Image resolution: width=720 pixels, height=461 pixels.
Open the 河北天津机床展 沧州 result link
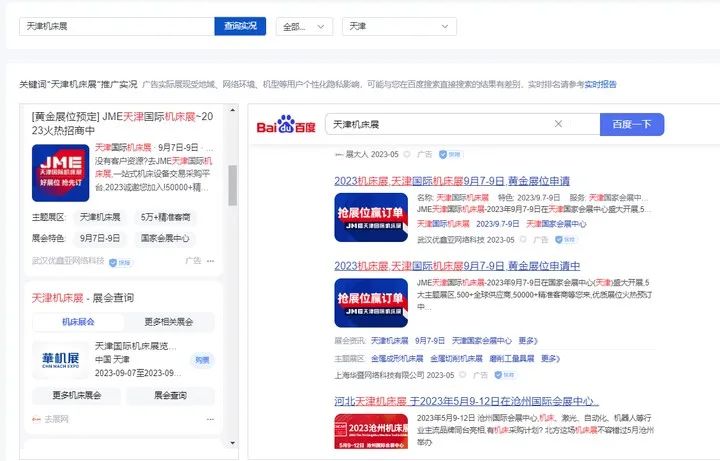click(467, 401)
